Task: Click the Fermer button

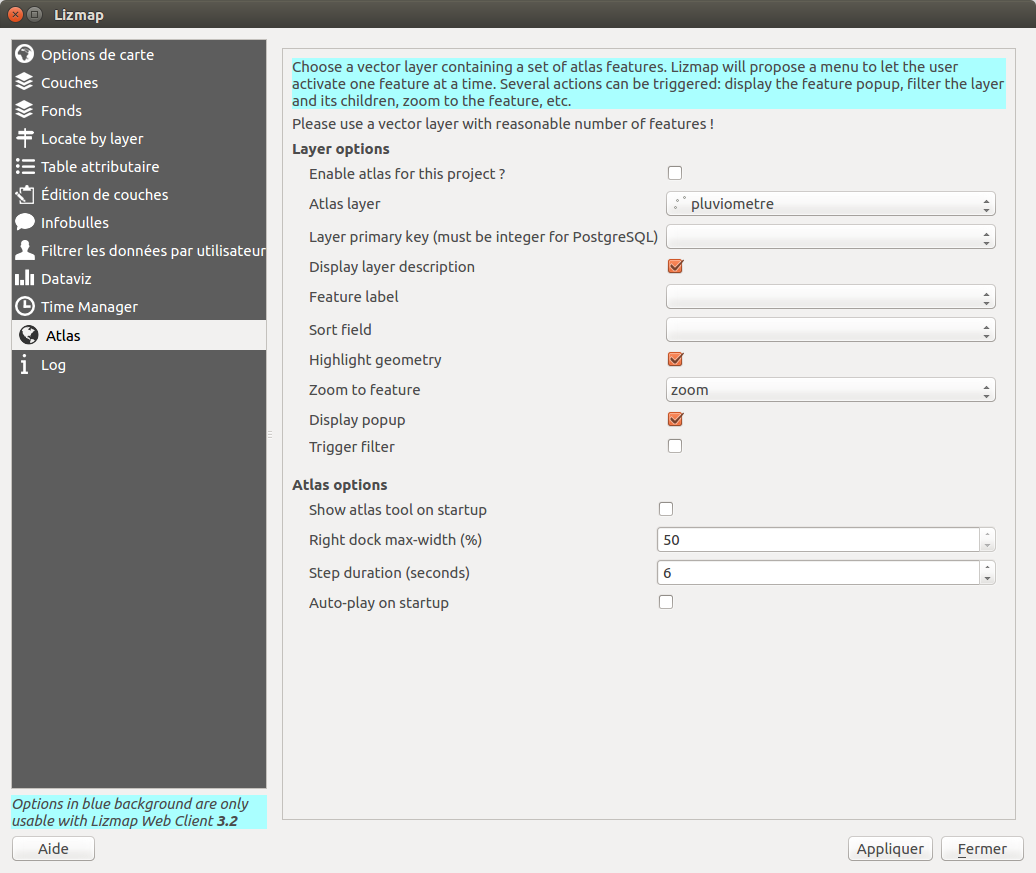Action: pos(982,849)
